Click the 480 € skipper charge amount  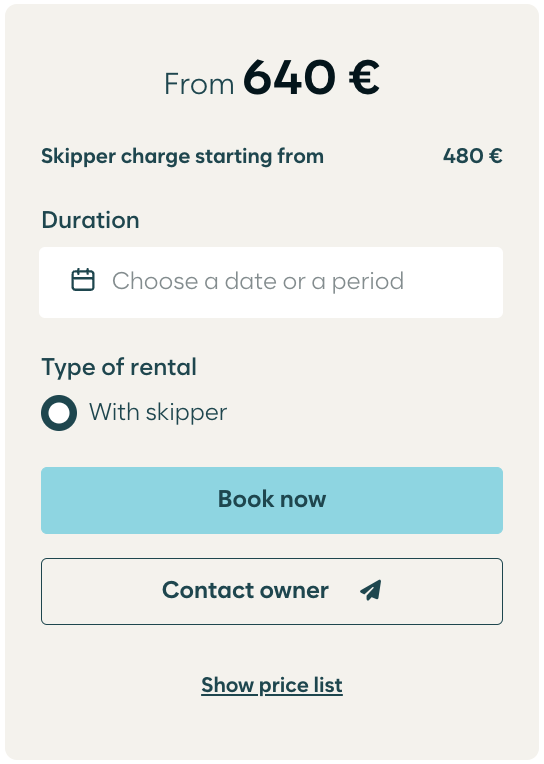[472, 156]
